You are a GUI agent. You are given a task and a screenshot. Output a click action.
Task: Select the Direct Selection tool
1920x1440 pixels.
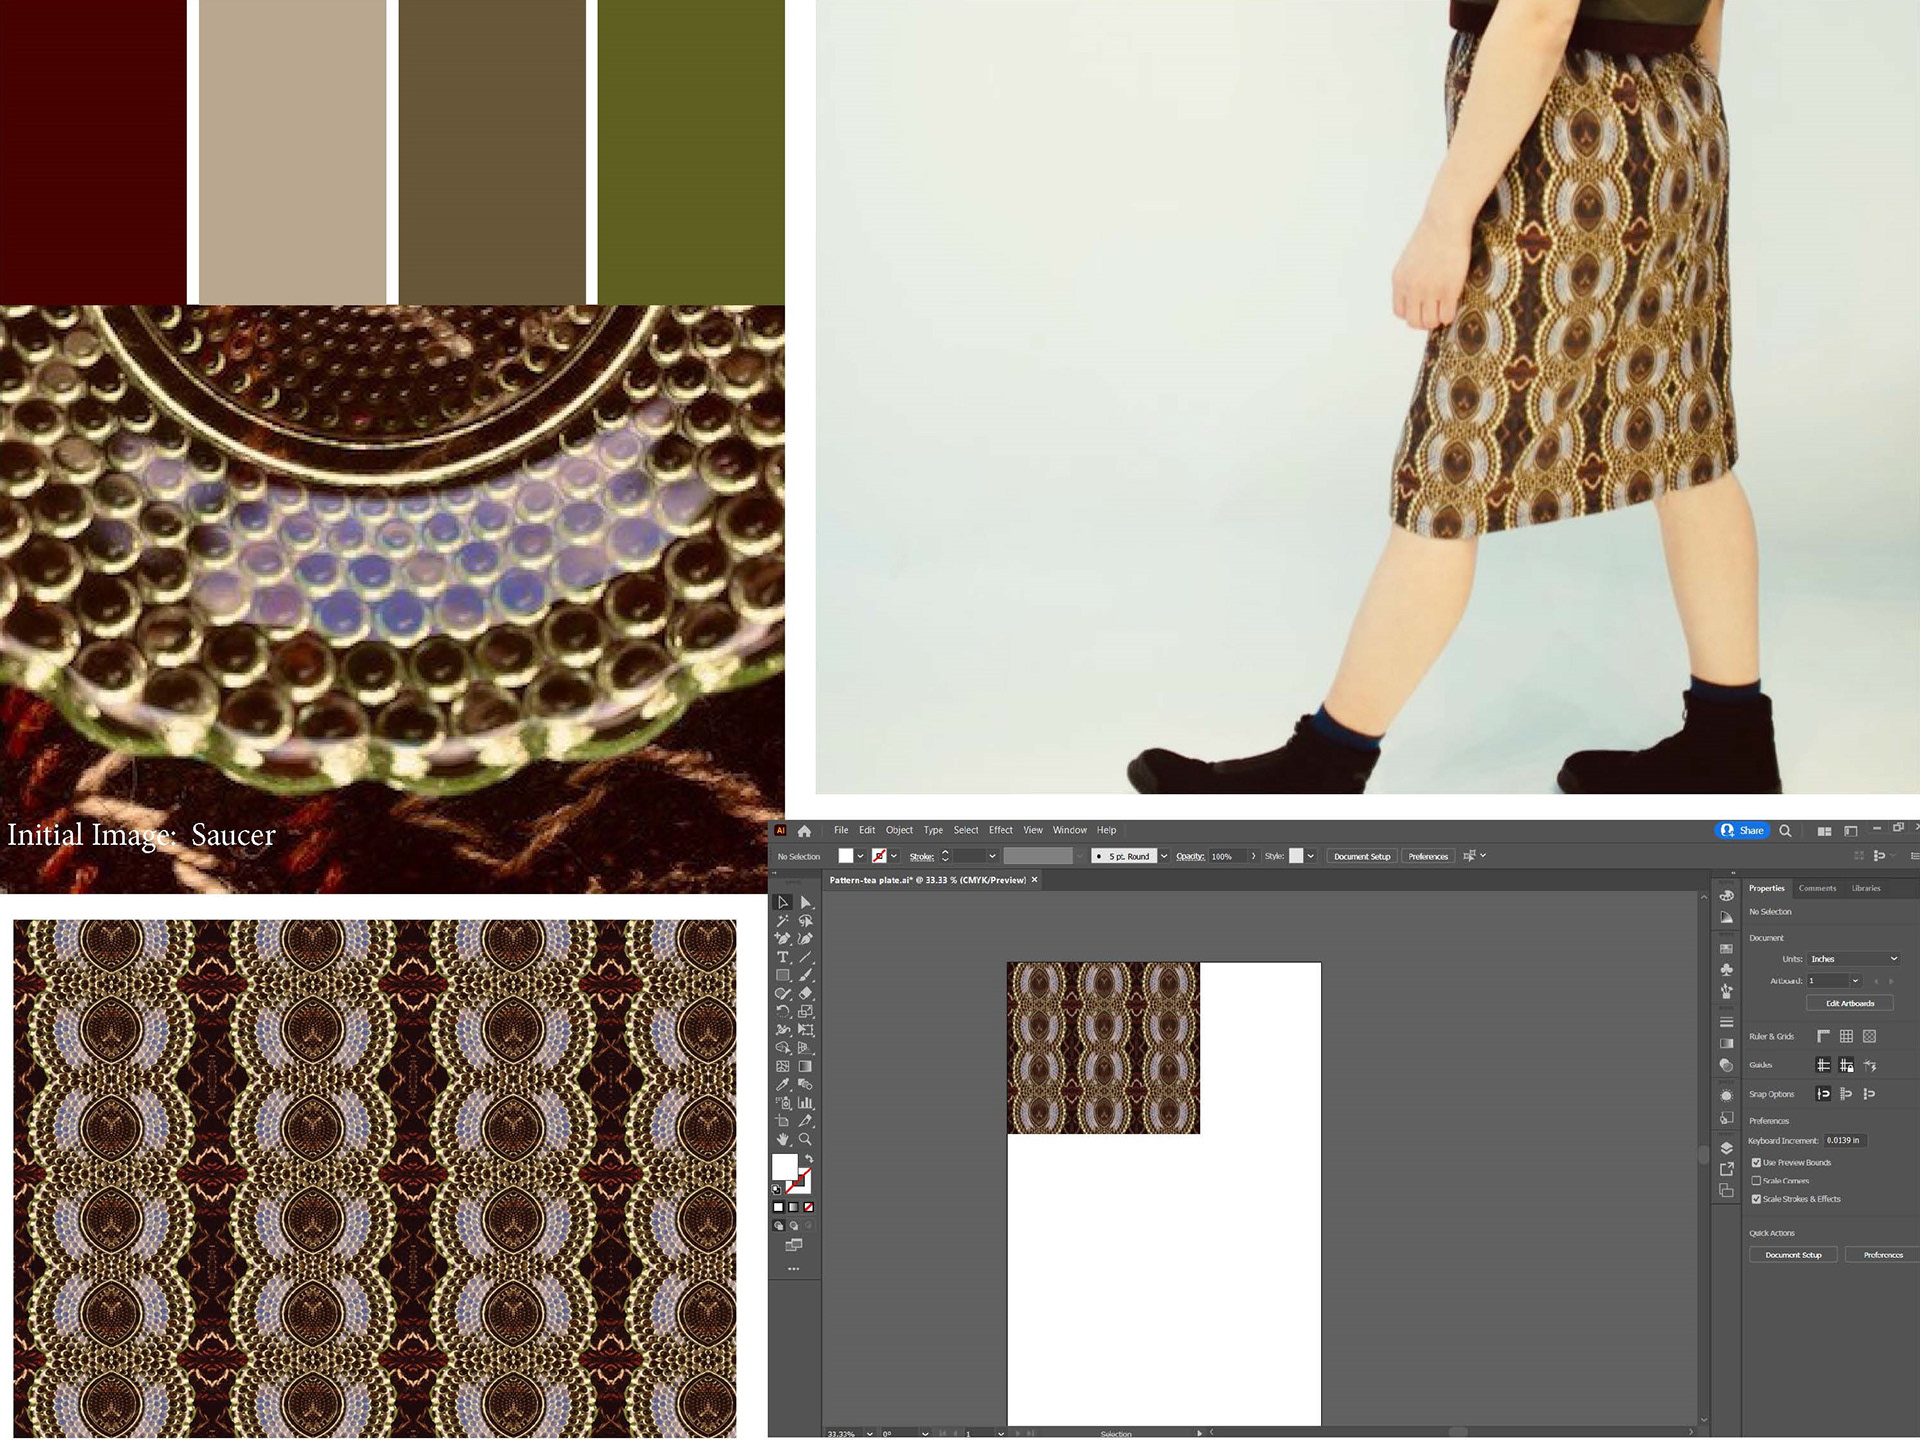coord(806,902)
